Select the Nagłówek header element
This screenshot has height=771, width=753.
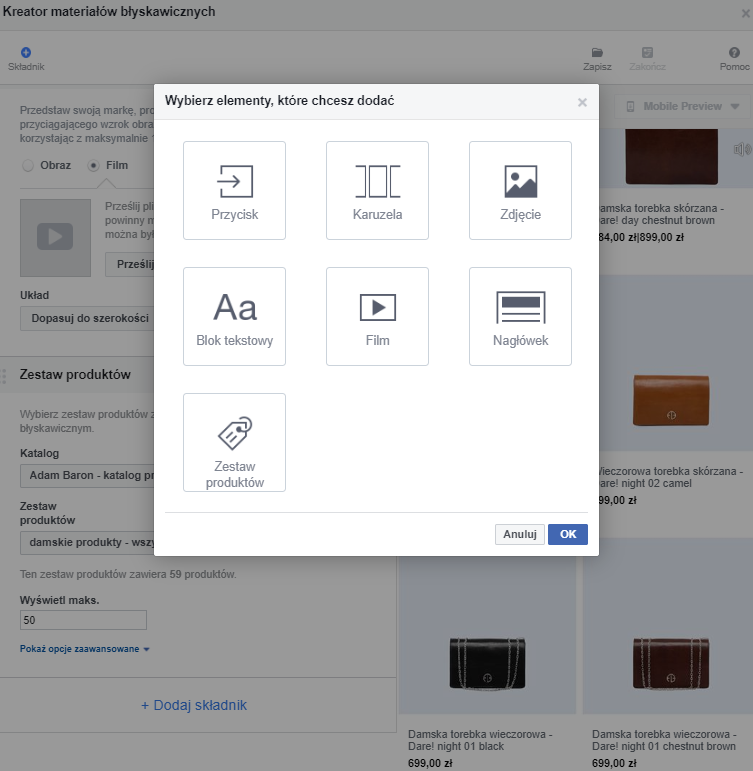tap(520, 316)
